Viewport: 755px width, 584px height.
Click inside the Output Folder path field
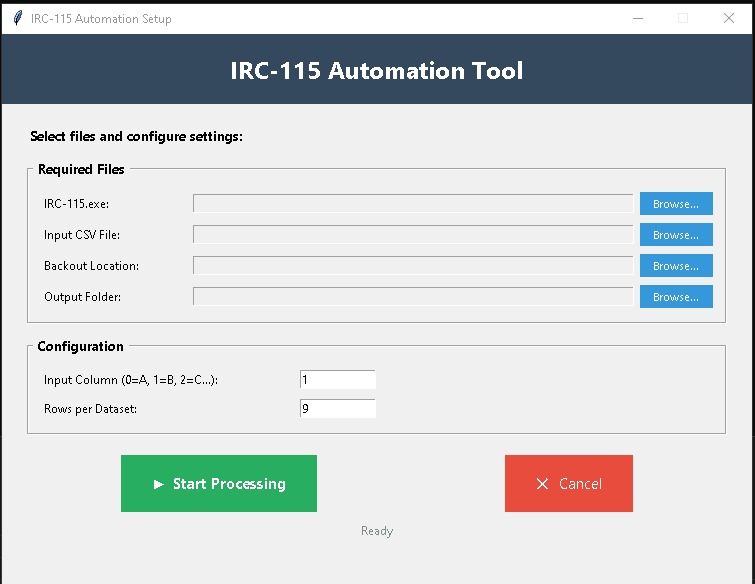(412, 297)
